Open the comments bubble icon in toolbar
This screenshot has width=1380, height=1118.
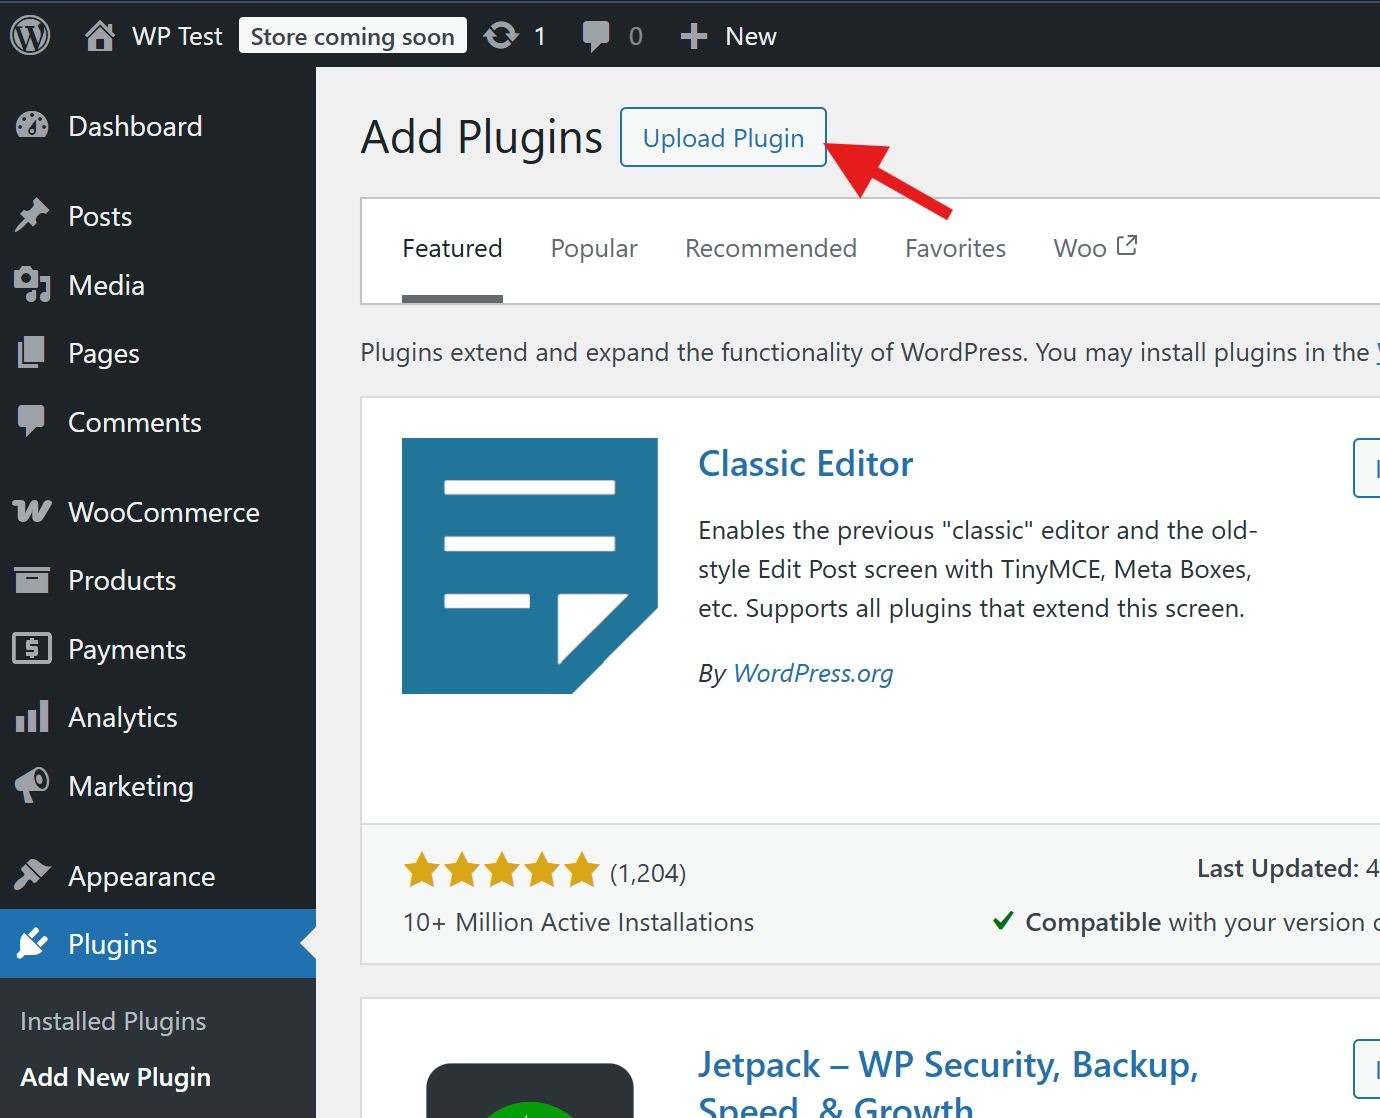(x=596, y=36)
